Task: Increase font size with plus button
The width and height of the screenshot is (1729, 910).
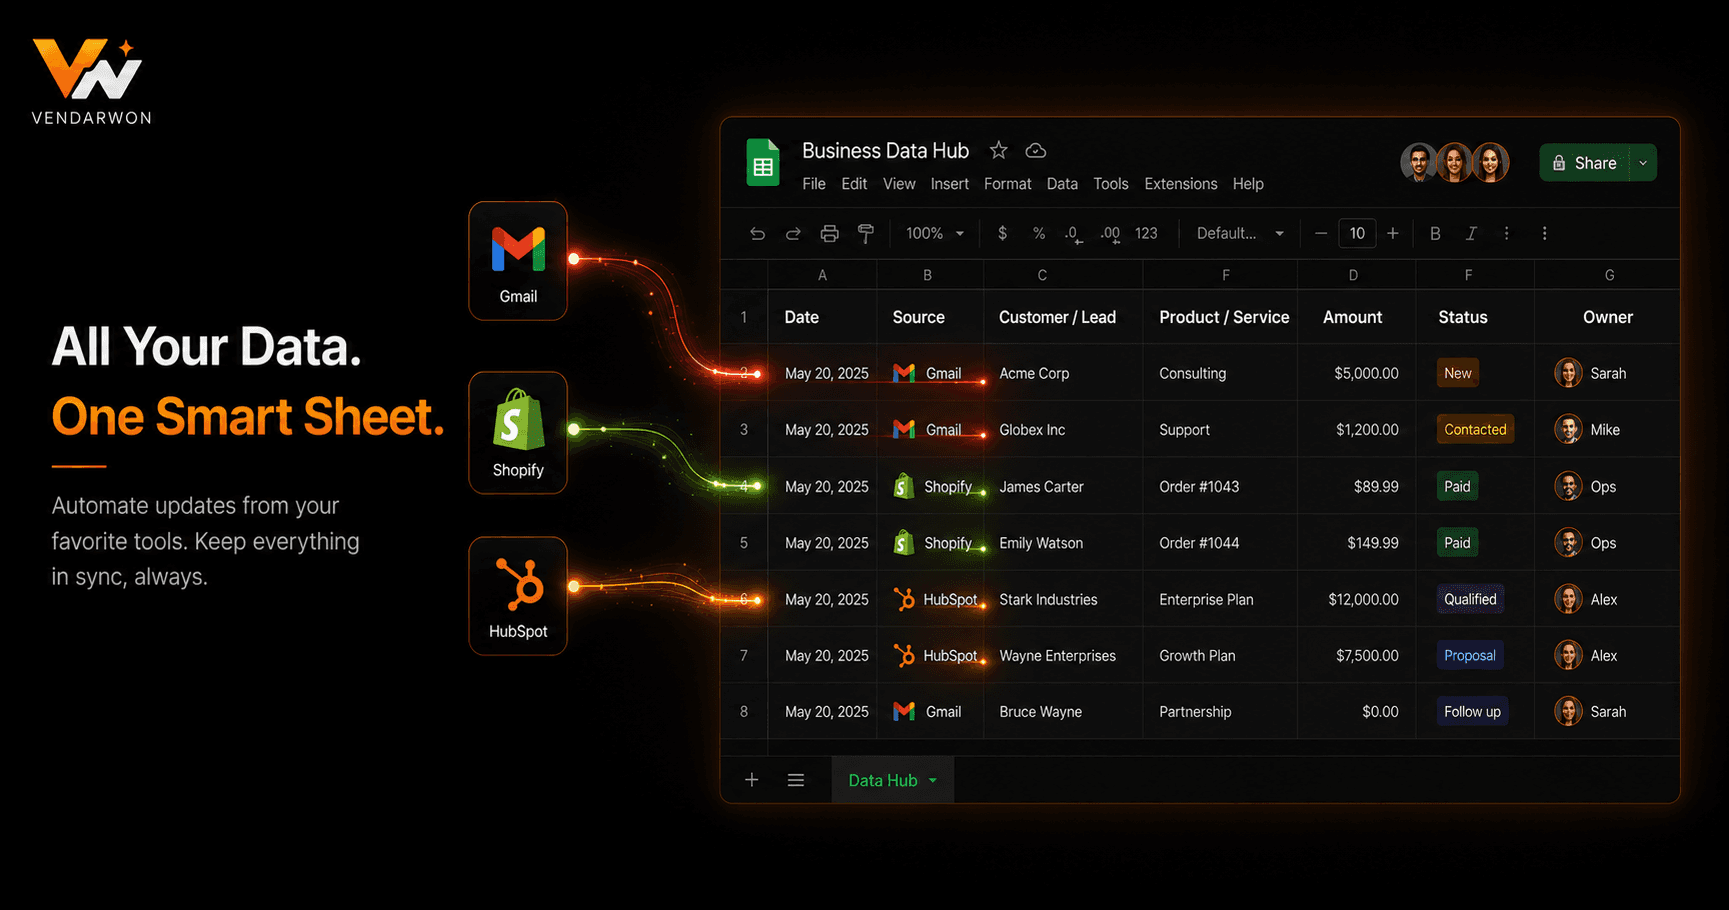Action: coord(1393,233)
